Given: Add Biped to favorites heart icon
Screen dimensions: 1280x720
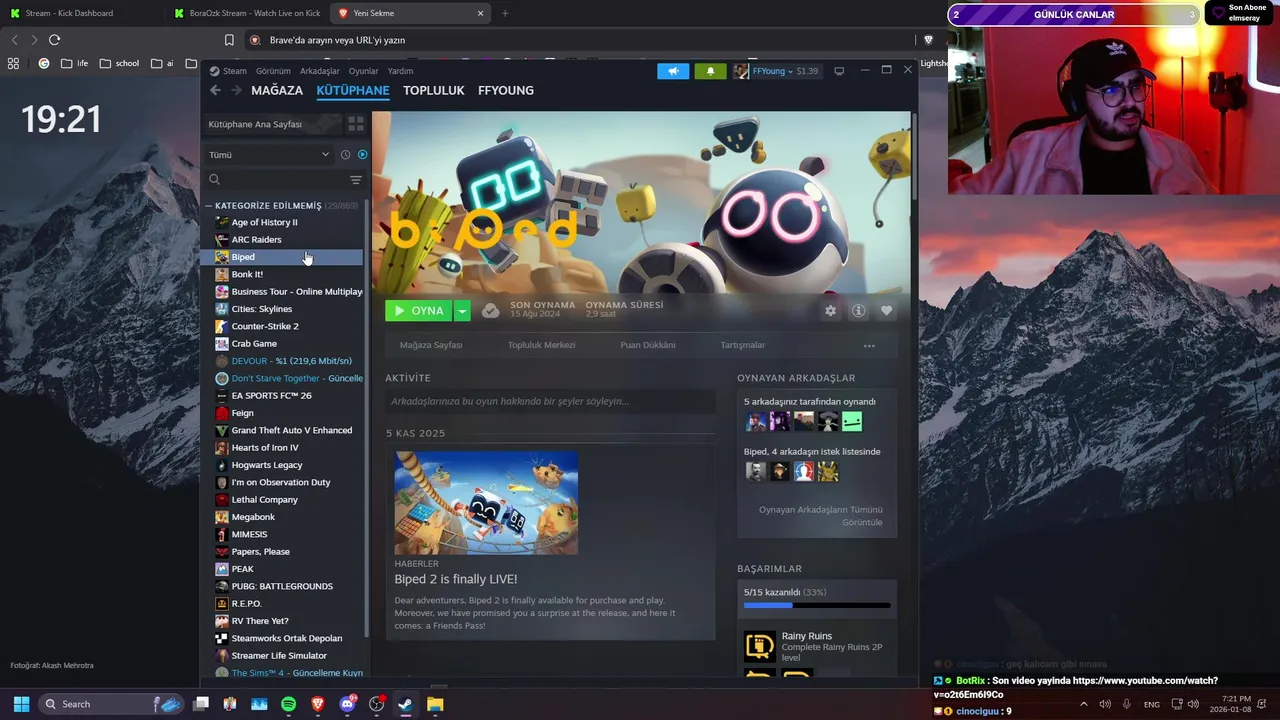Looking at the screenshot, I should coord(886,311).
